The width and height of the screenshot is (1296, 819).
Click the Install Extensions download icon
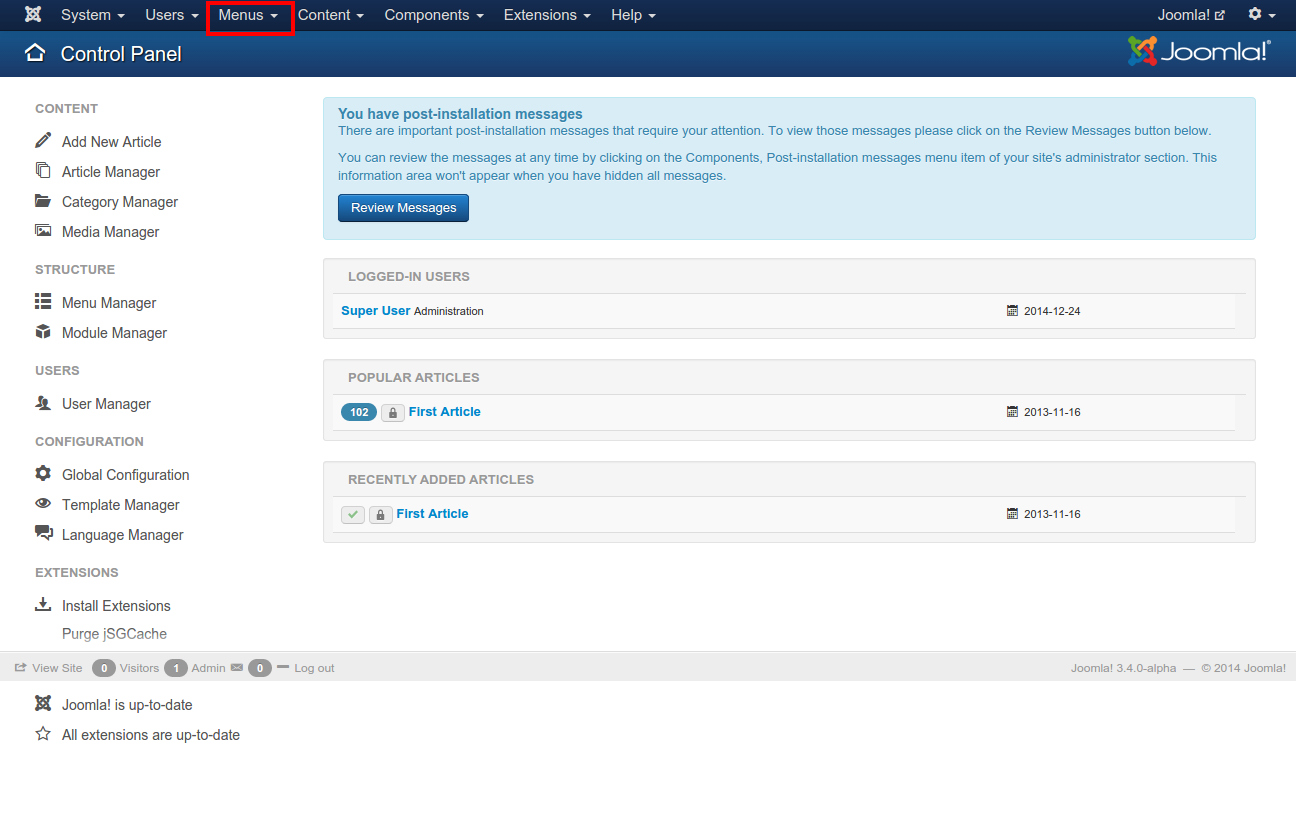[x=42, y=605]
